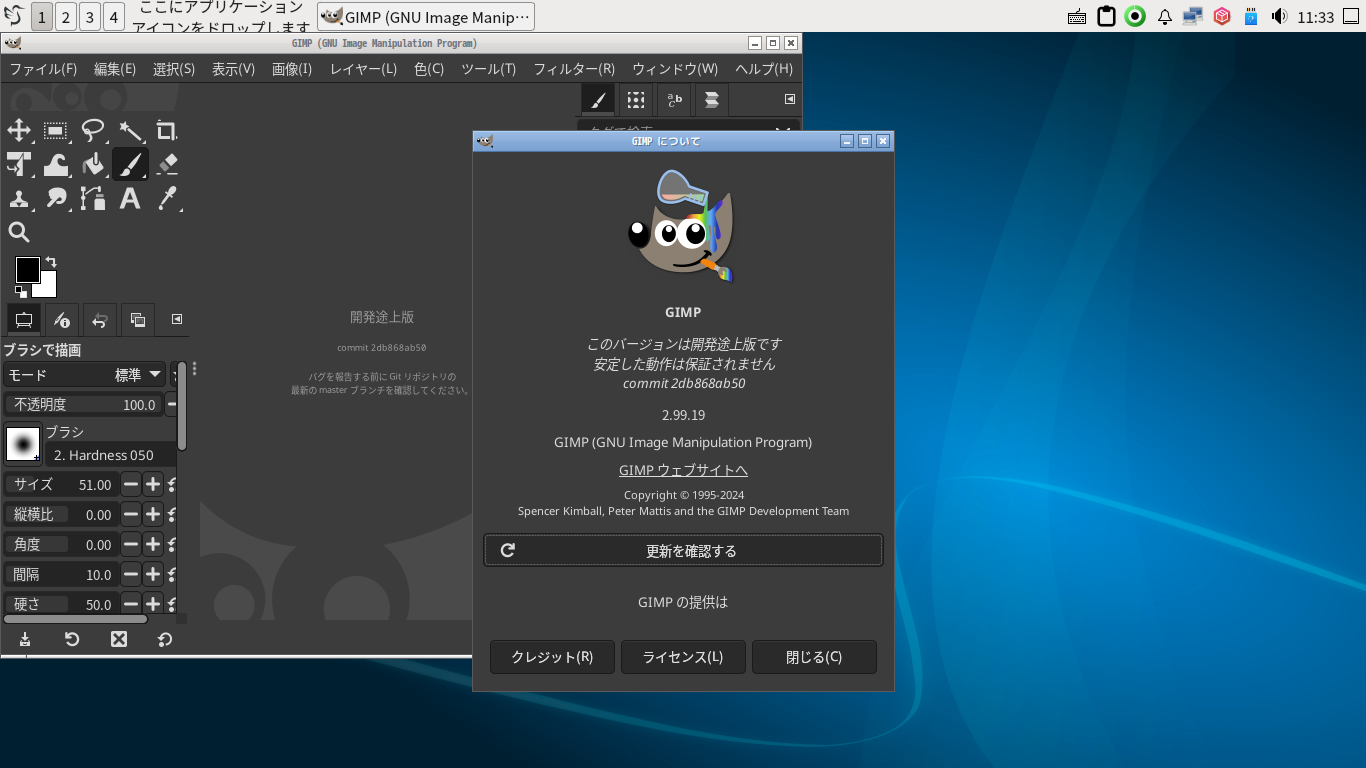Select the Crop tool

pyautogui.click(x=167, y=130)
